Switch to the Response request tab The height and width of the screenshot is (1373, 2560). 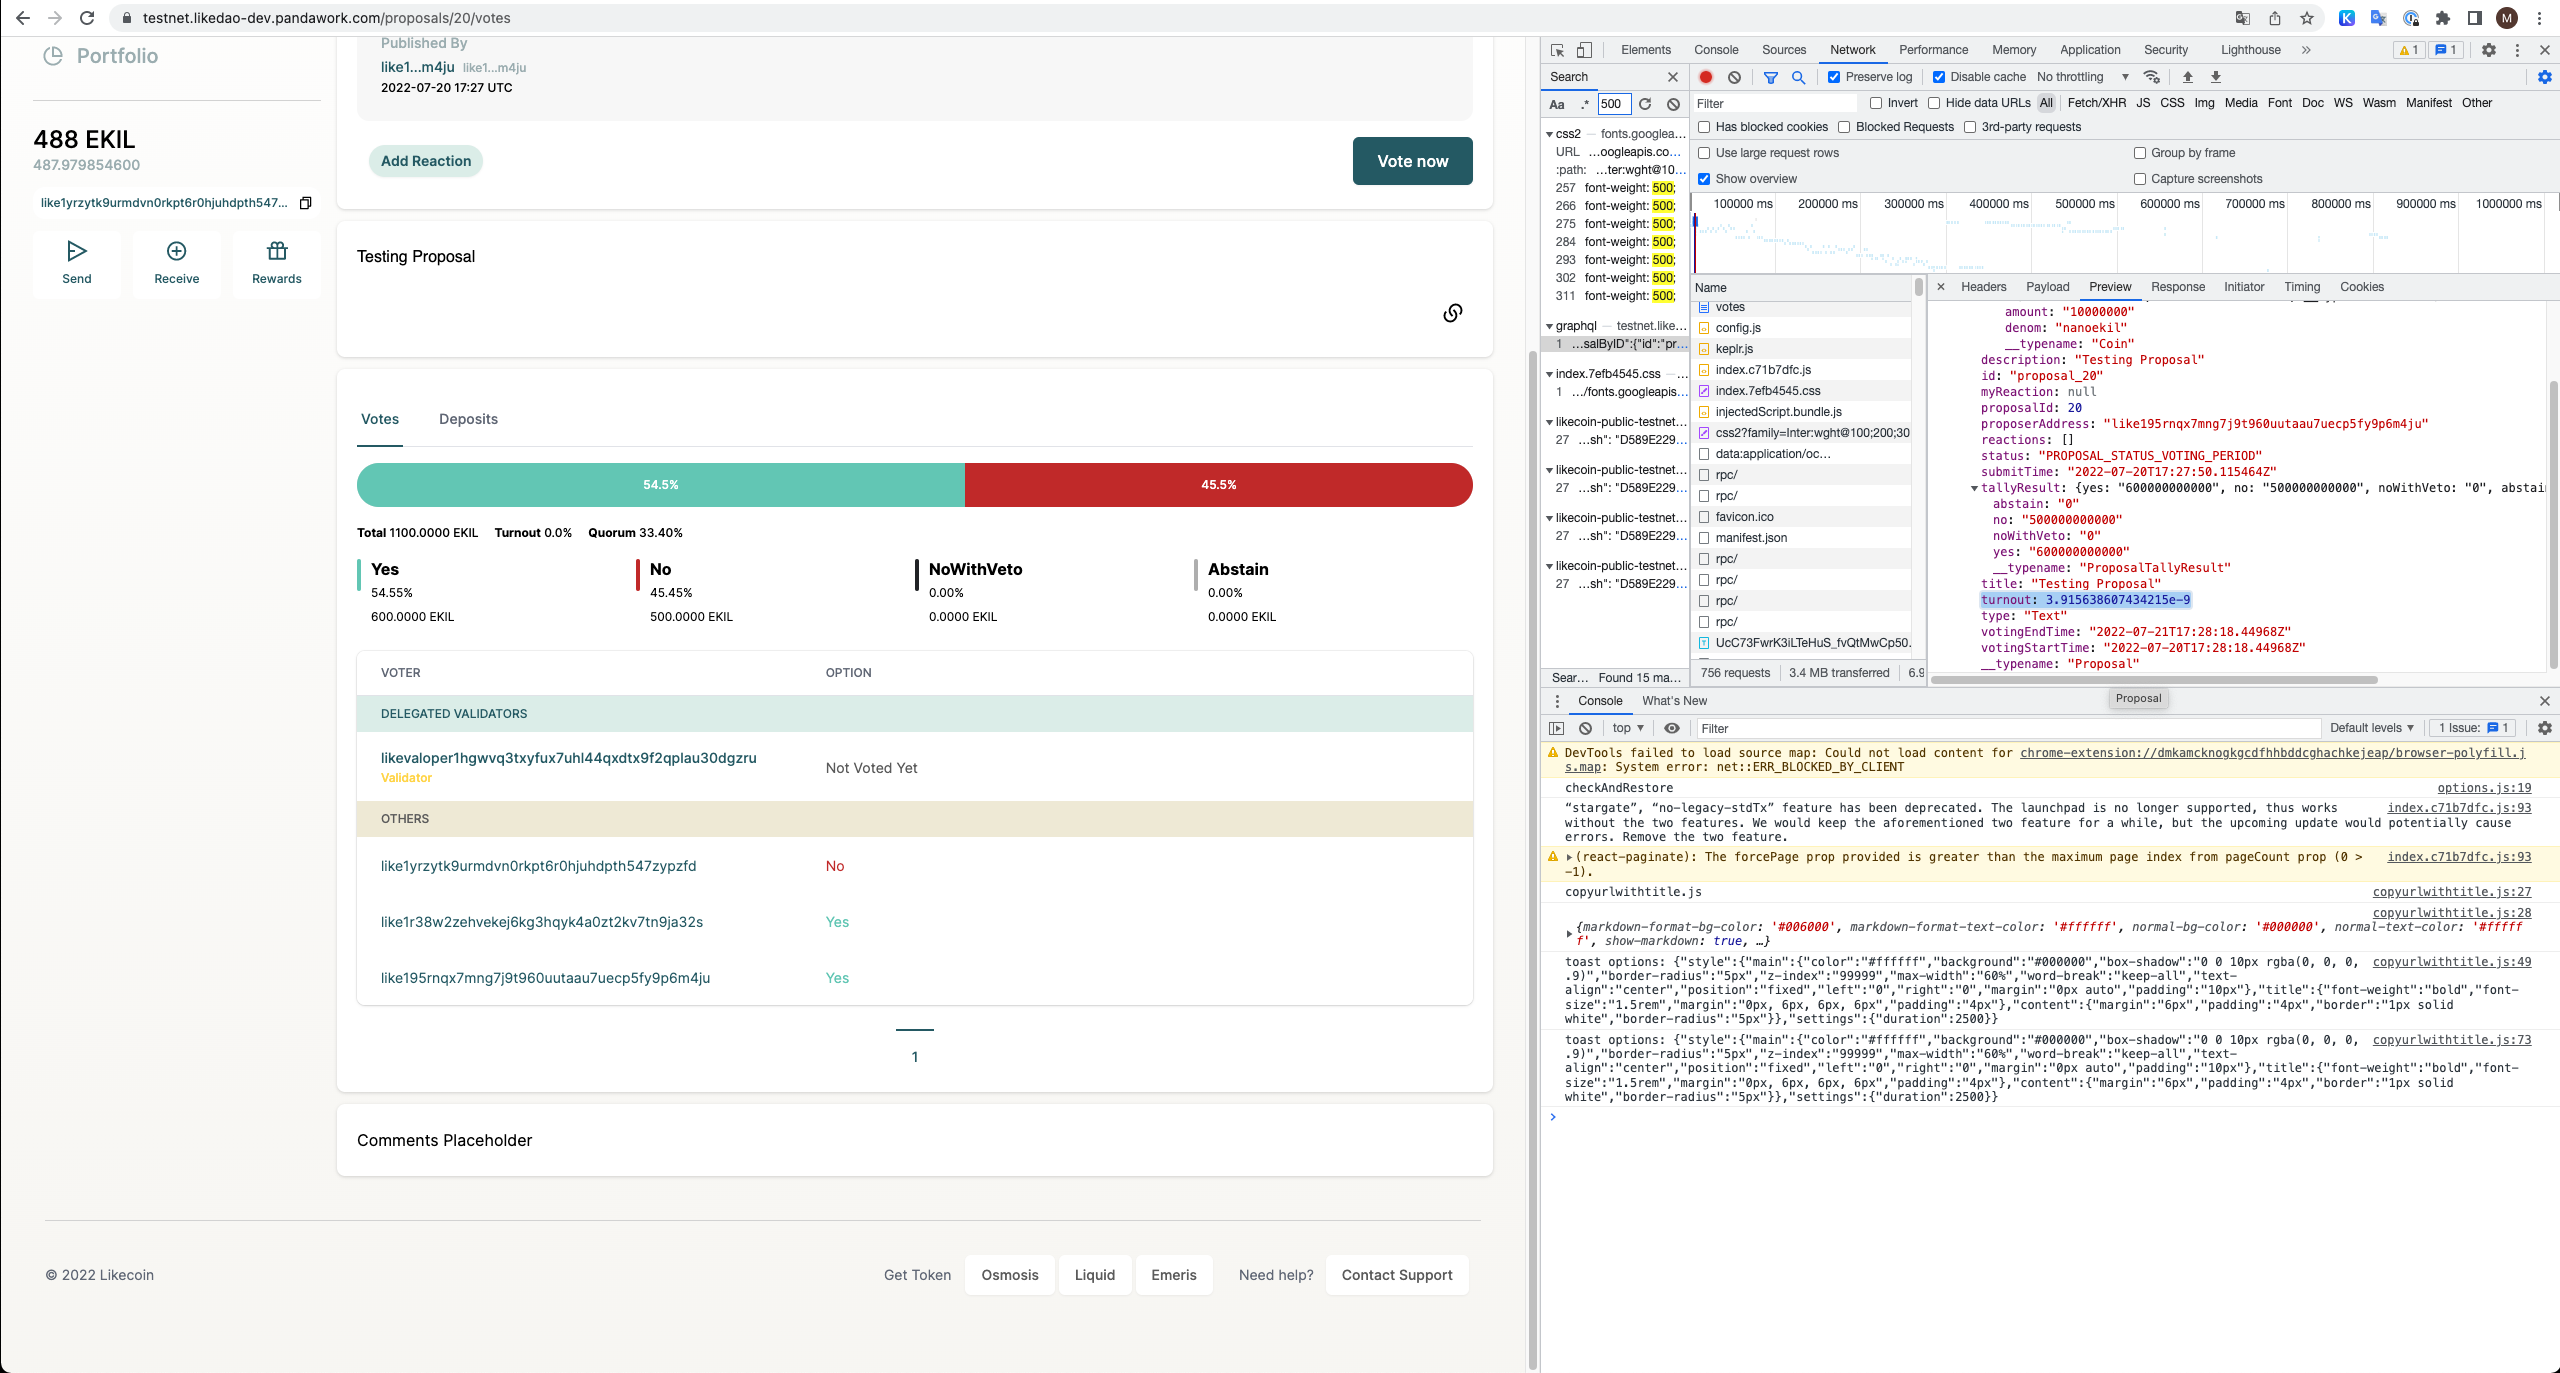(x=2178, y=287)
